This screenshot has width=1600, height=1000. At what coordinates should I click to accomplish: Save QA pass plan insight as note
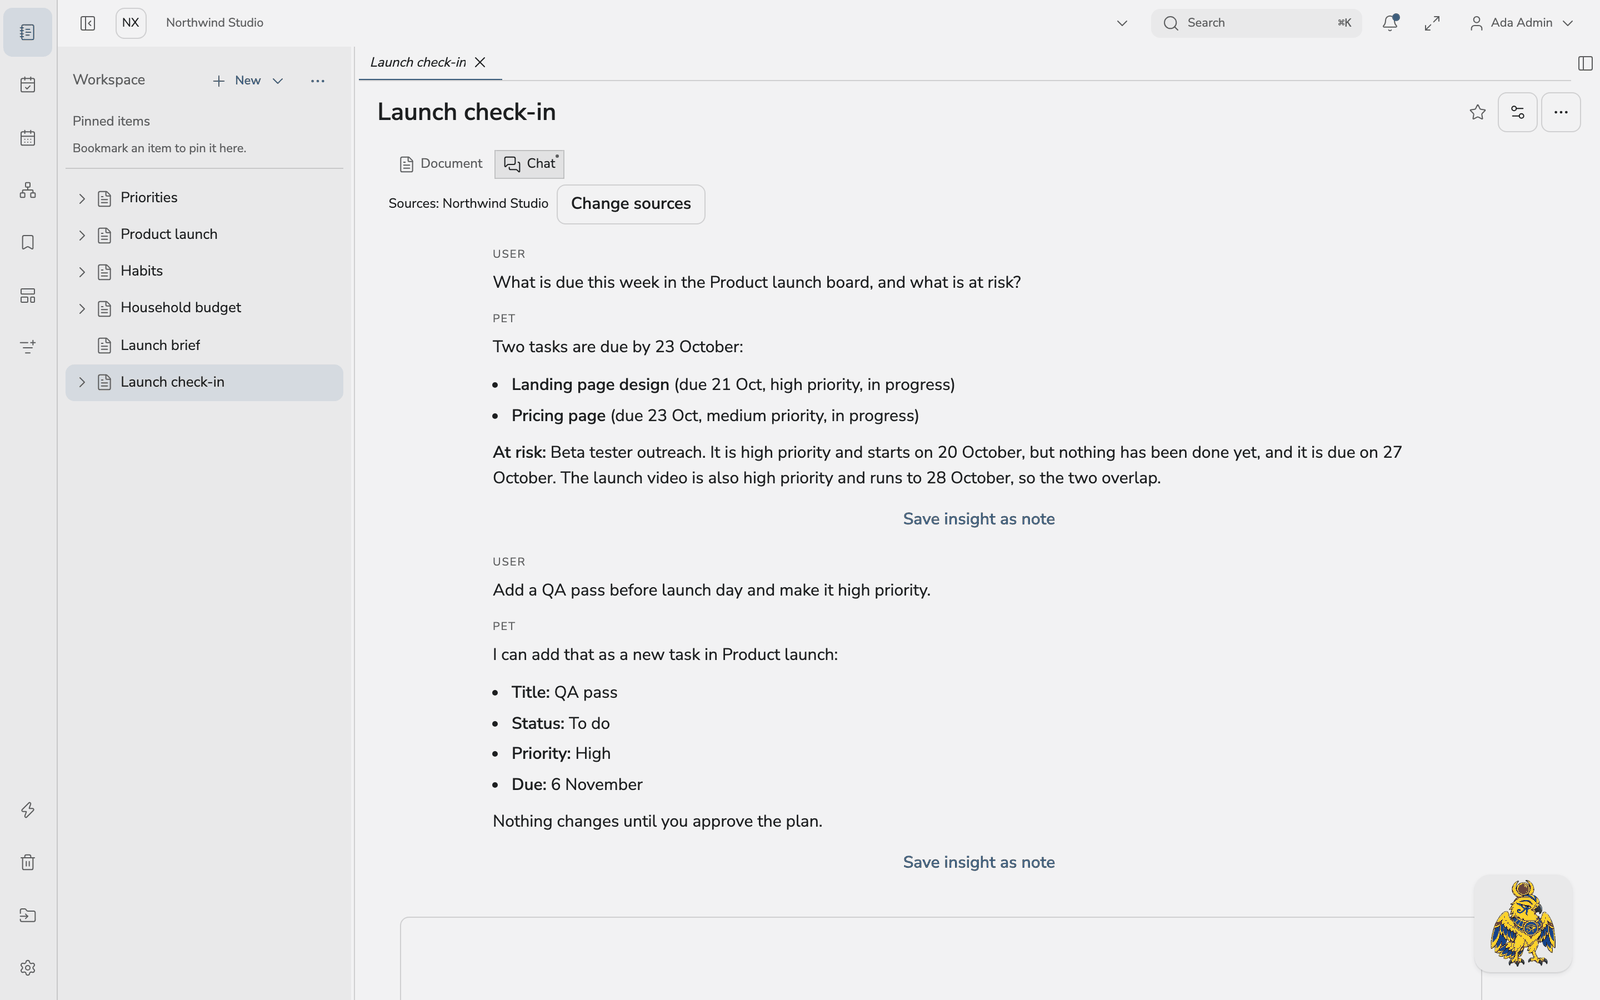[979, 862]
